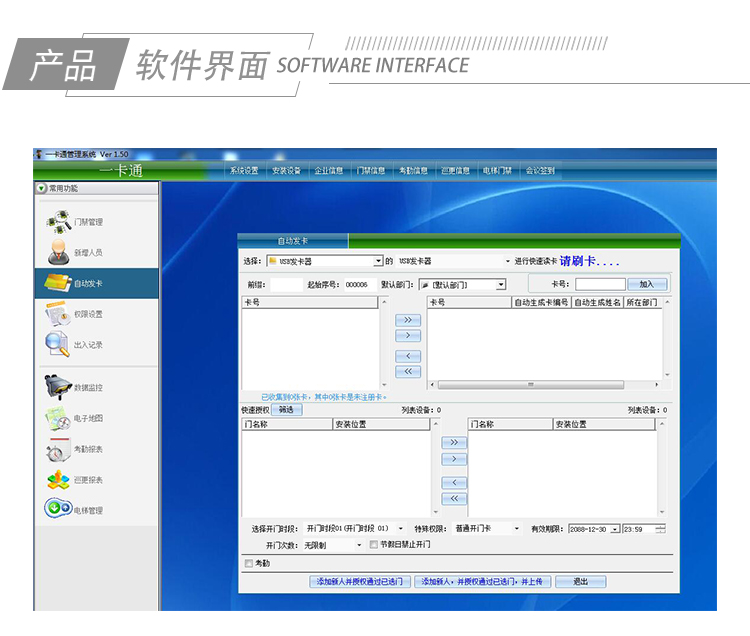The height and width of the screenshot is (636, 750).
Task: Open 电梯门禁 menu
Action: (497, 171)
